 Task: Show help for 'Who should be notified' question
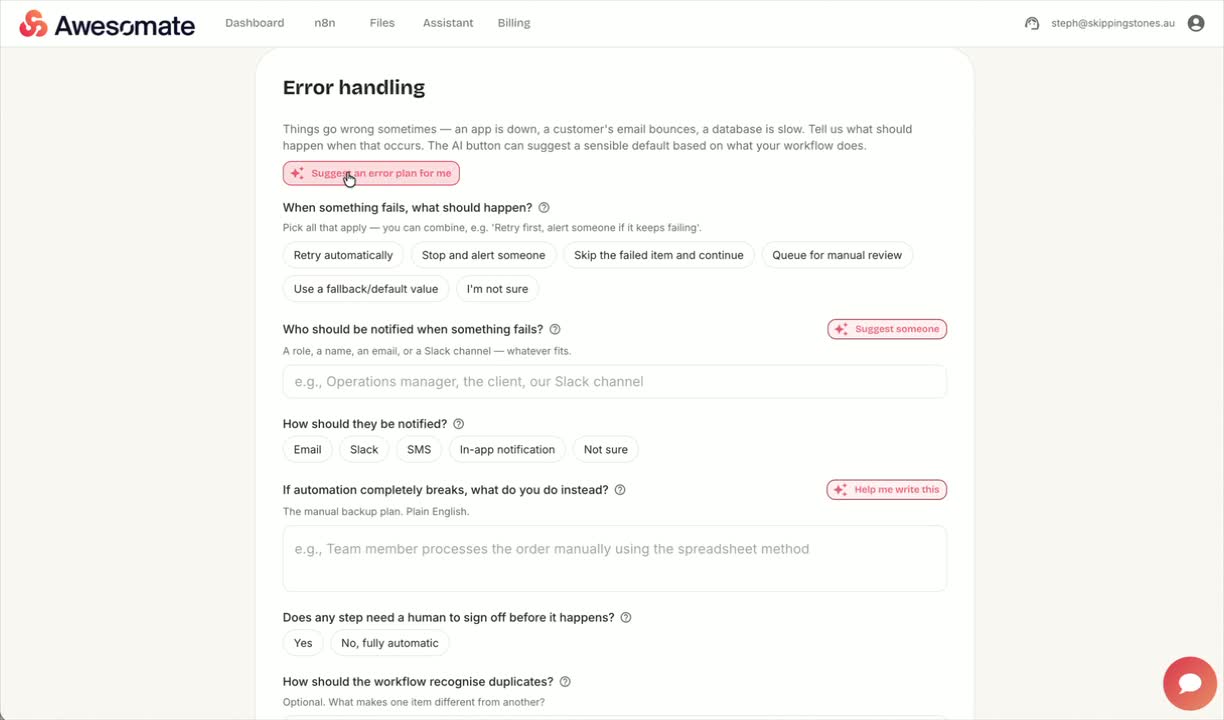tap(555, 329)
